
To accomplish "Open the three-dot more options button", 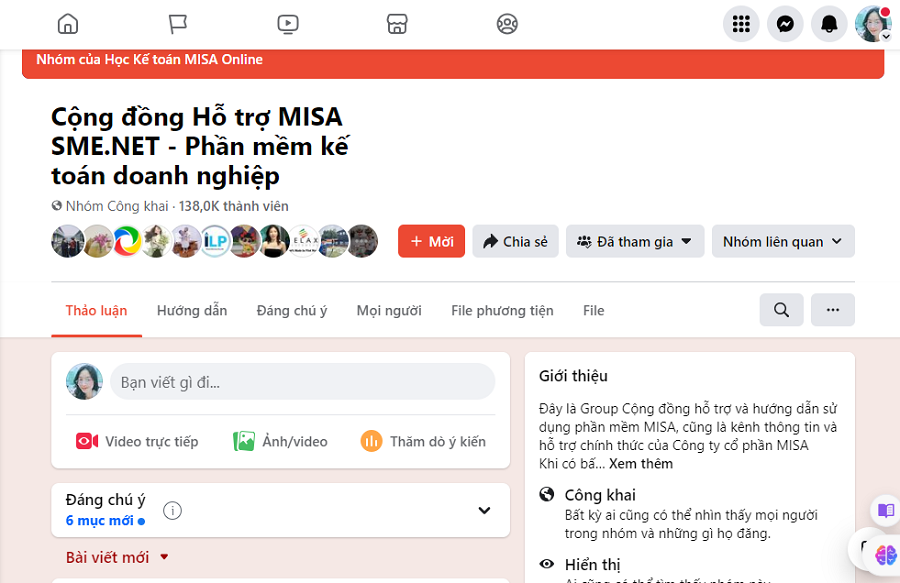I will tap(833, 310).
